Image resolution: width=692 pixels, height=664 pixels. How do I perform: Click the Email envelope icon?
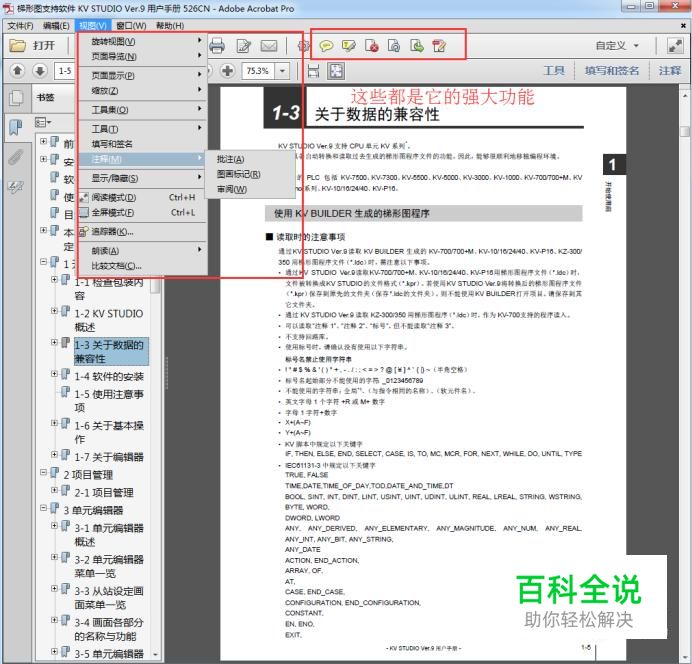click(x=269, y=45)
